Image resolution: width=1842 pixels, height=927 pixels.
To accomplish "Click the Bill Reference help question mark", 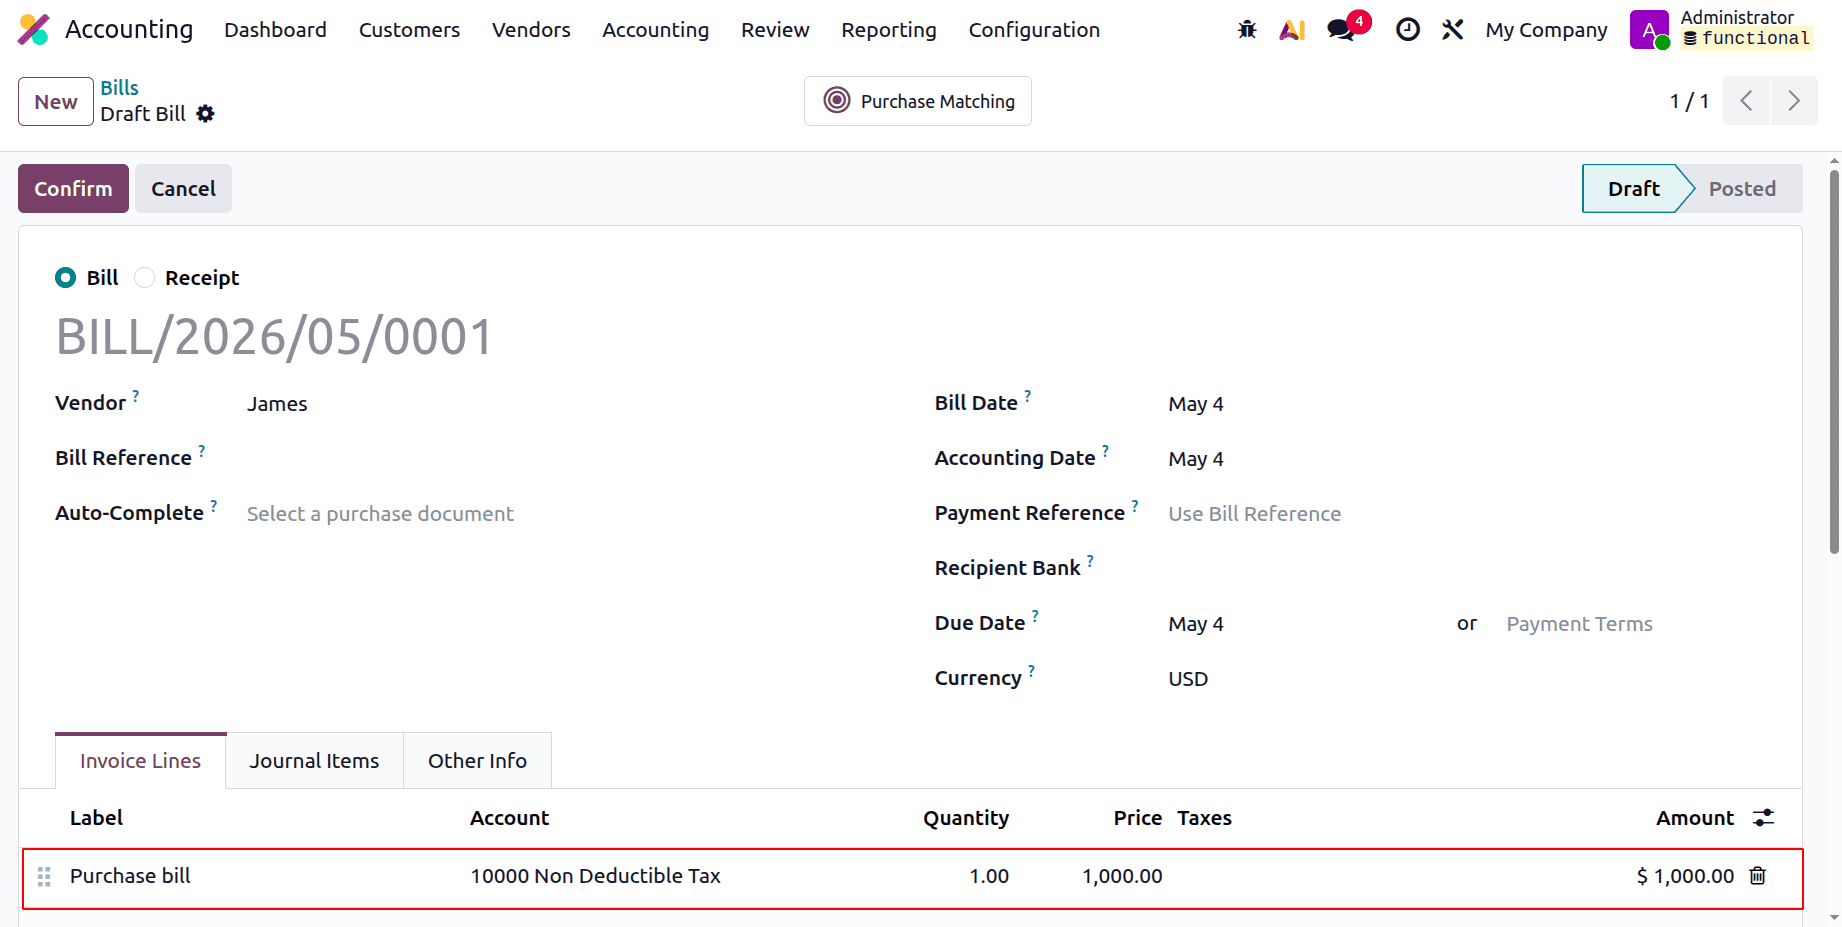I will coord(202,451).
